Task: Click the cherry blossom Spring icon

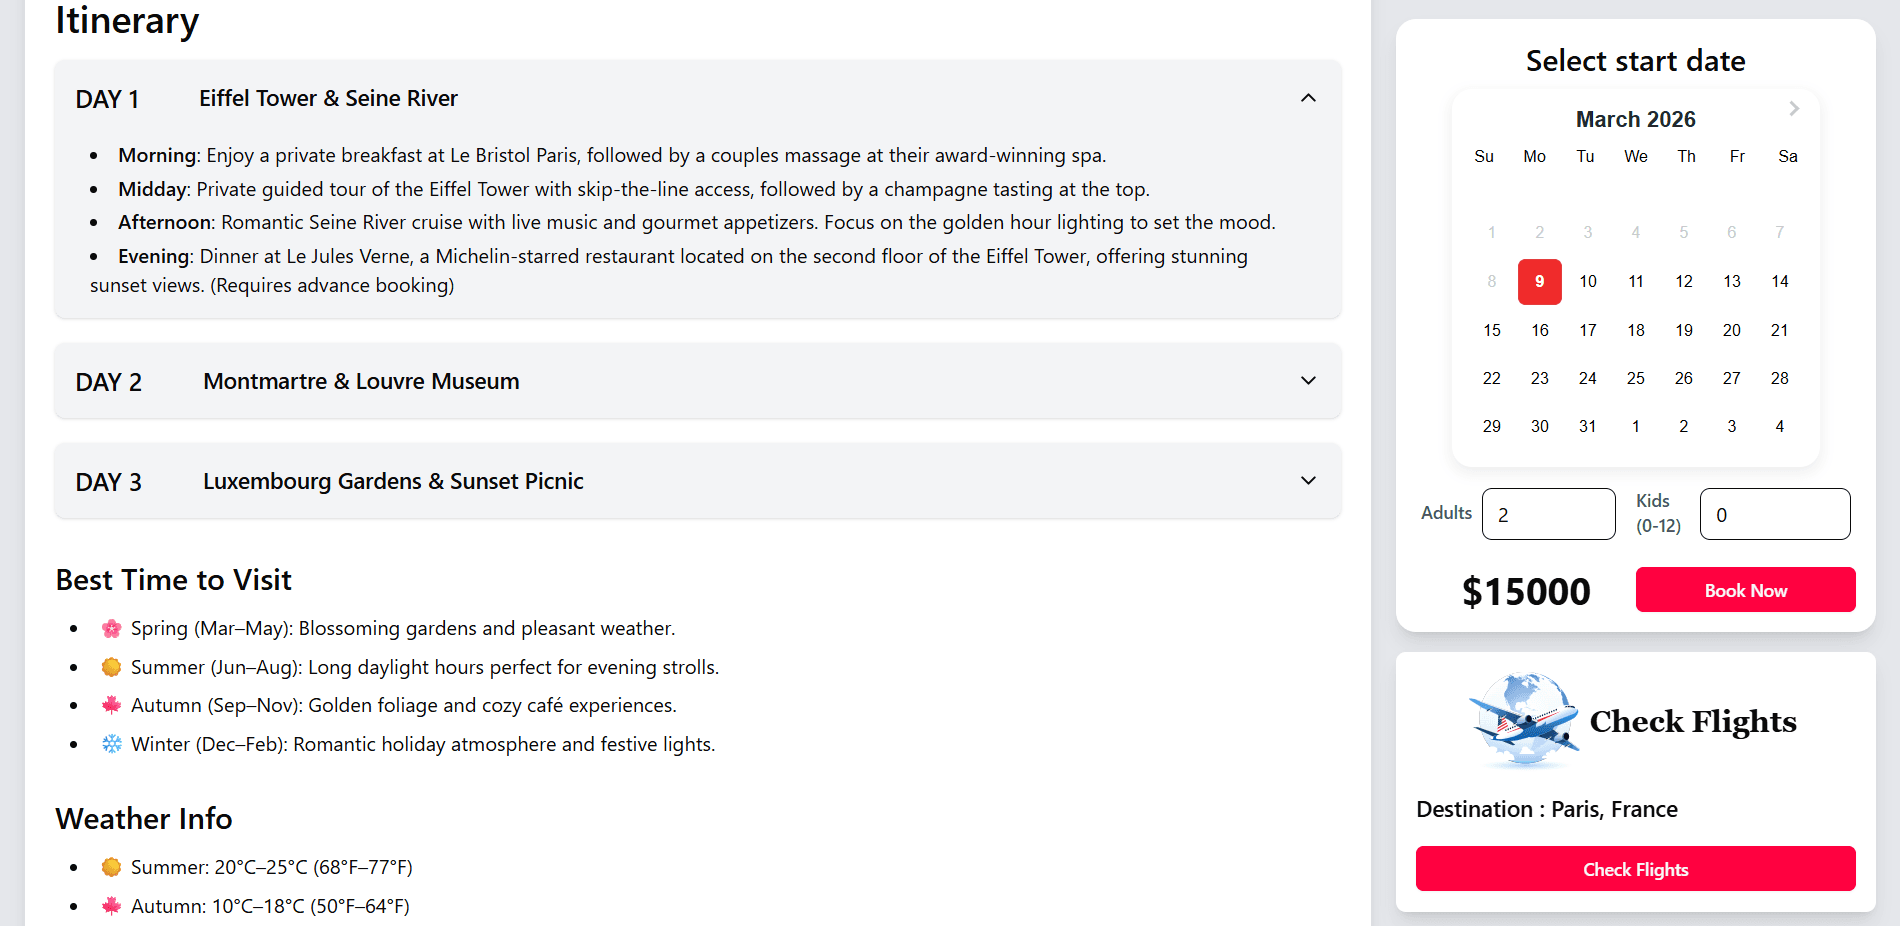Action: [x=112, y=628]
